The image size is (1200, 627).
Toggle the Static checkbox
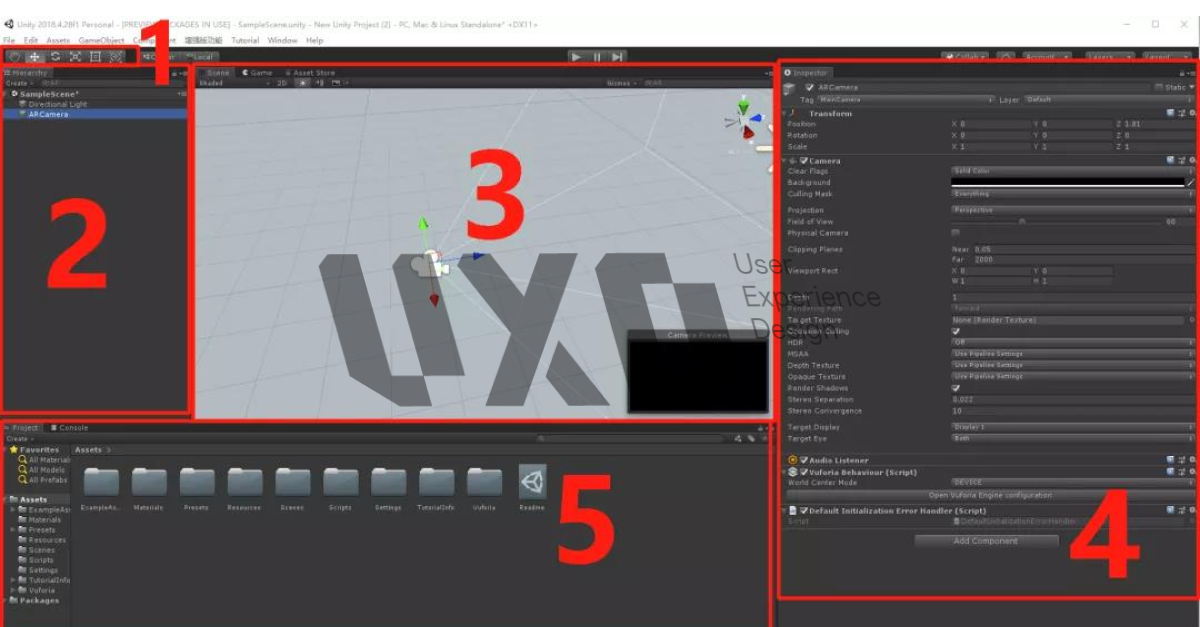(x=1158, y=88)
